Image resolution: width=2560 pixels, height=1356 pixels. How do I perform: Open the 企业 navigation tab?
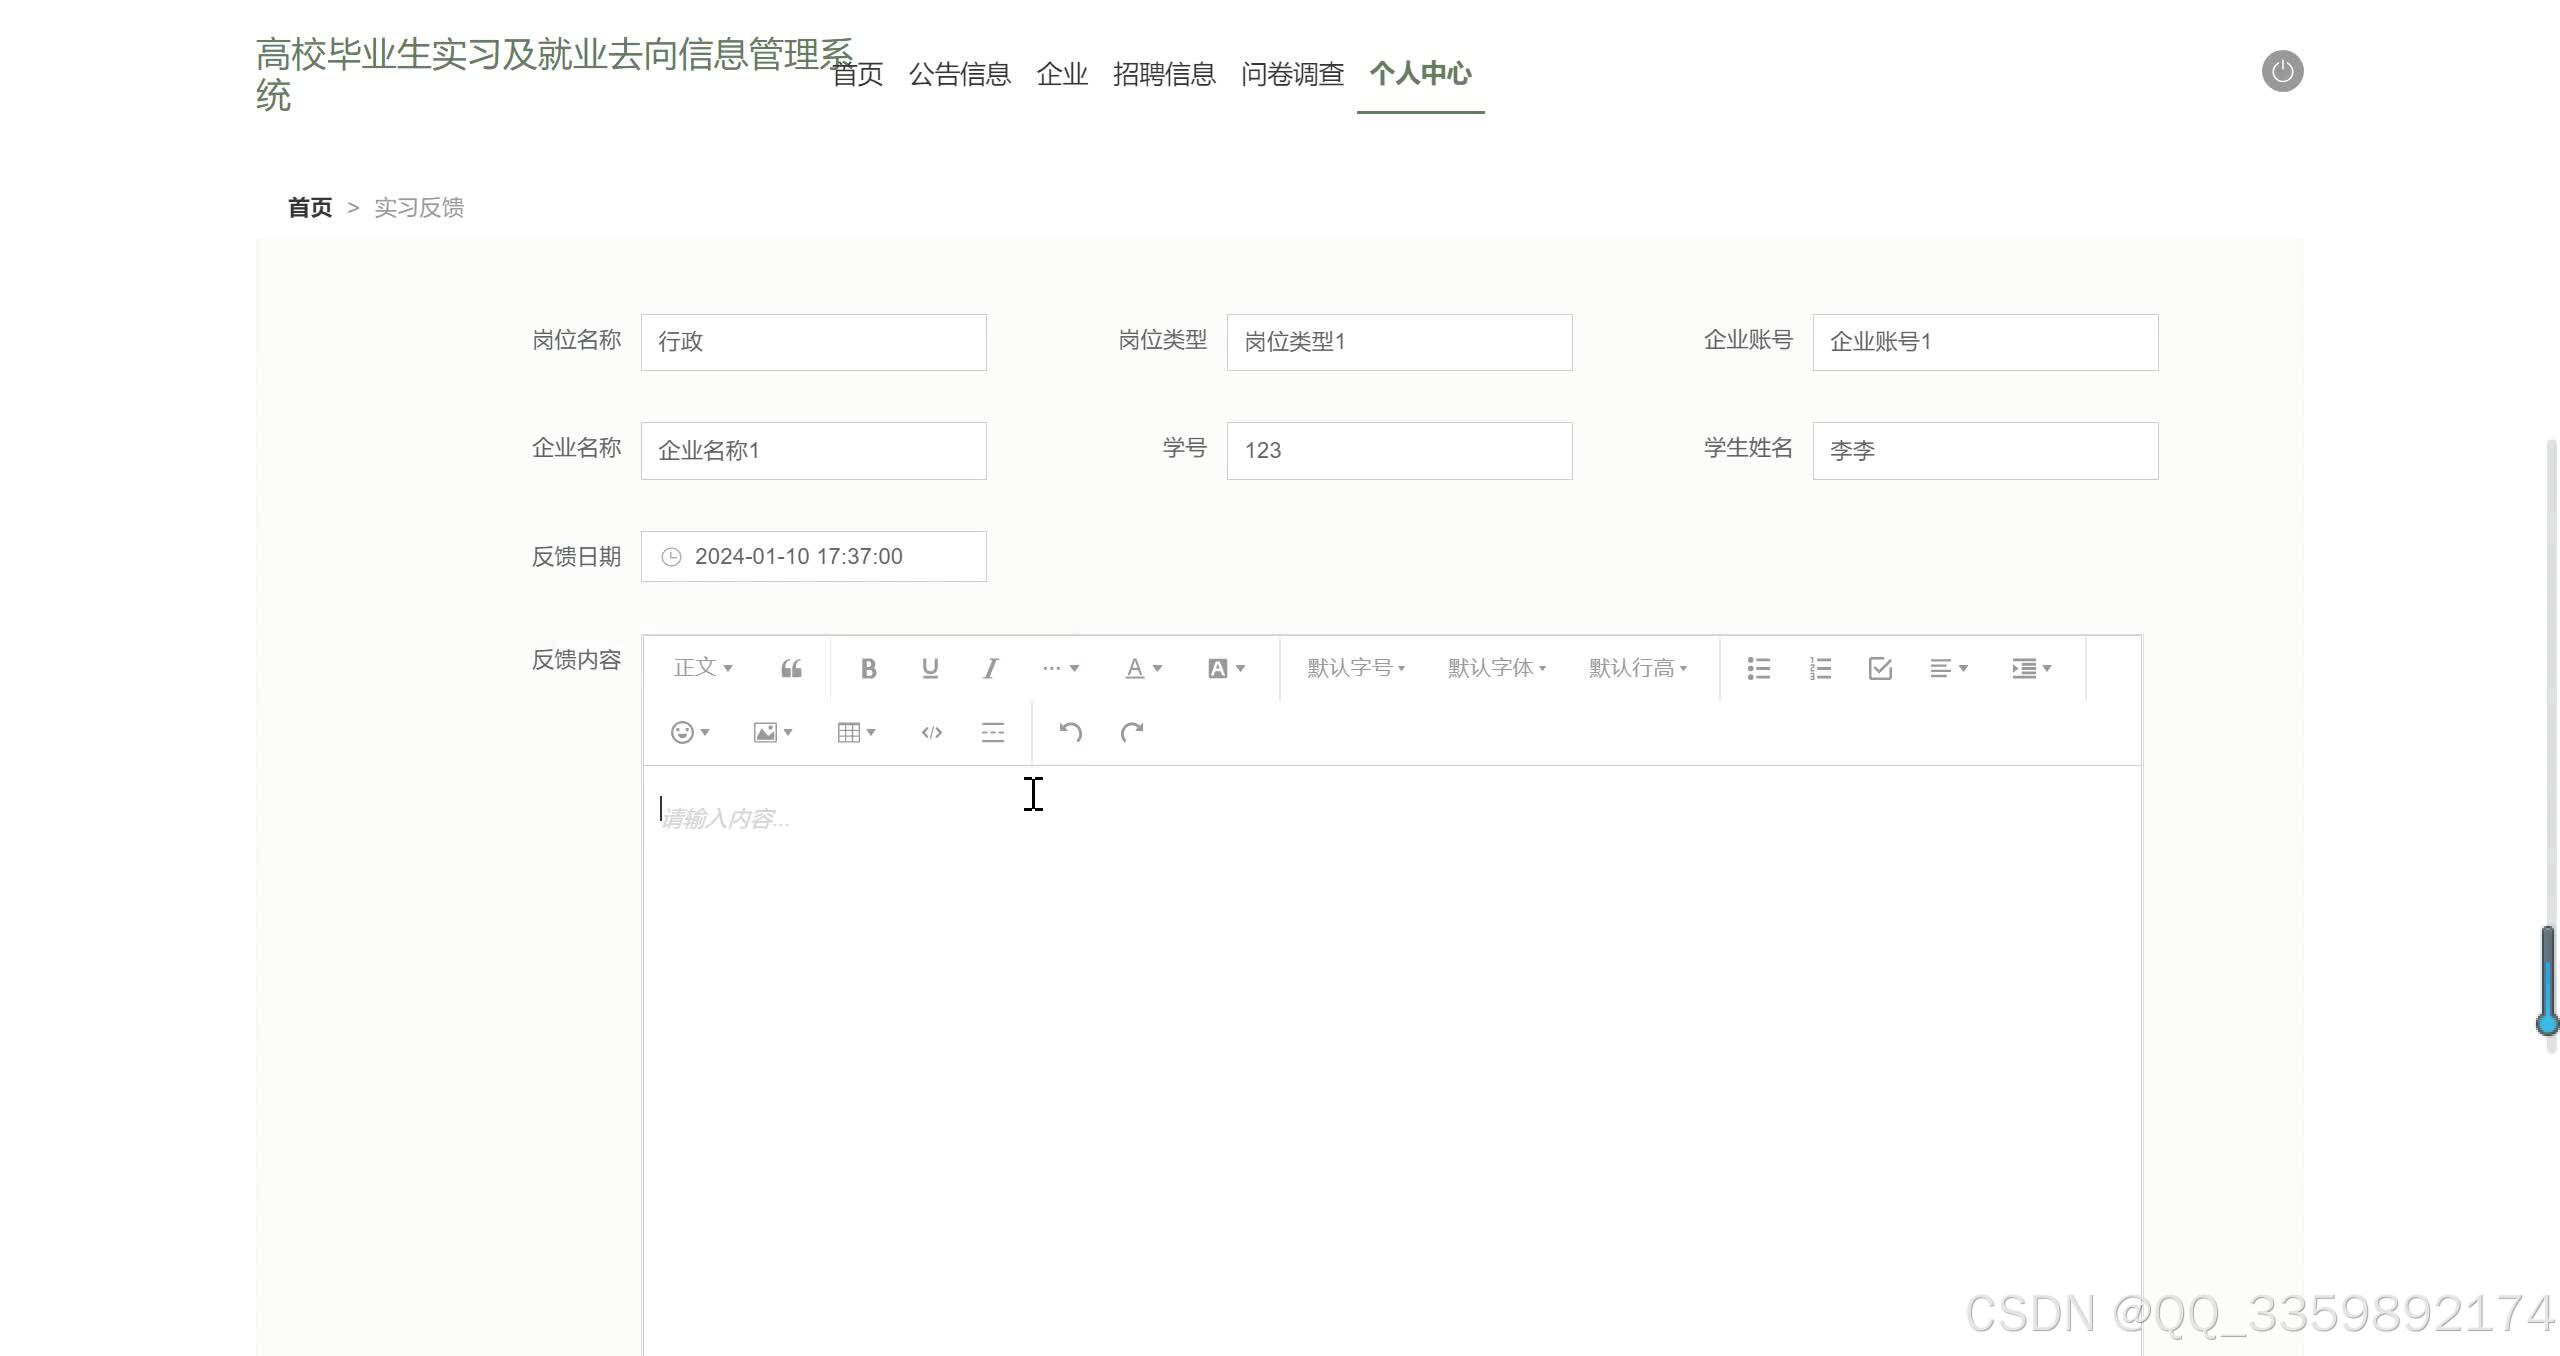1062,73
